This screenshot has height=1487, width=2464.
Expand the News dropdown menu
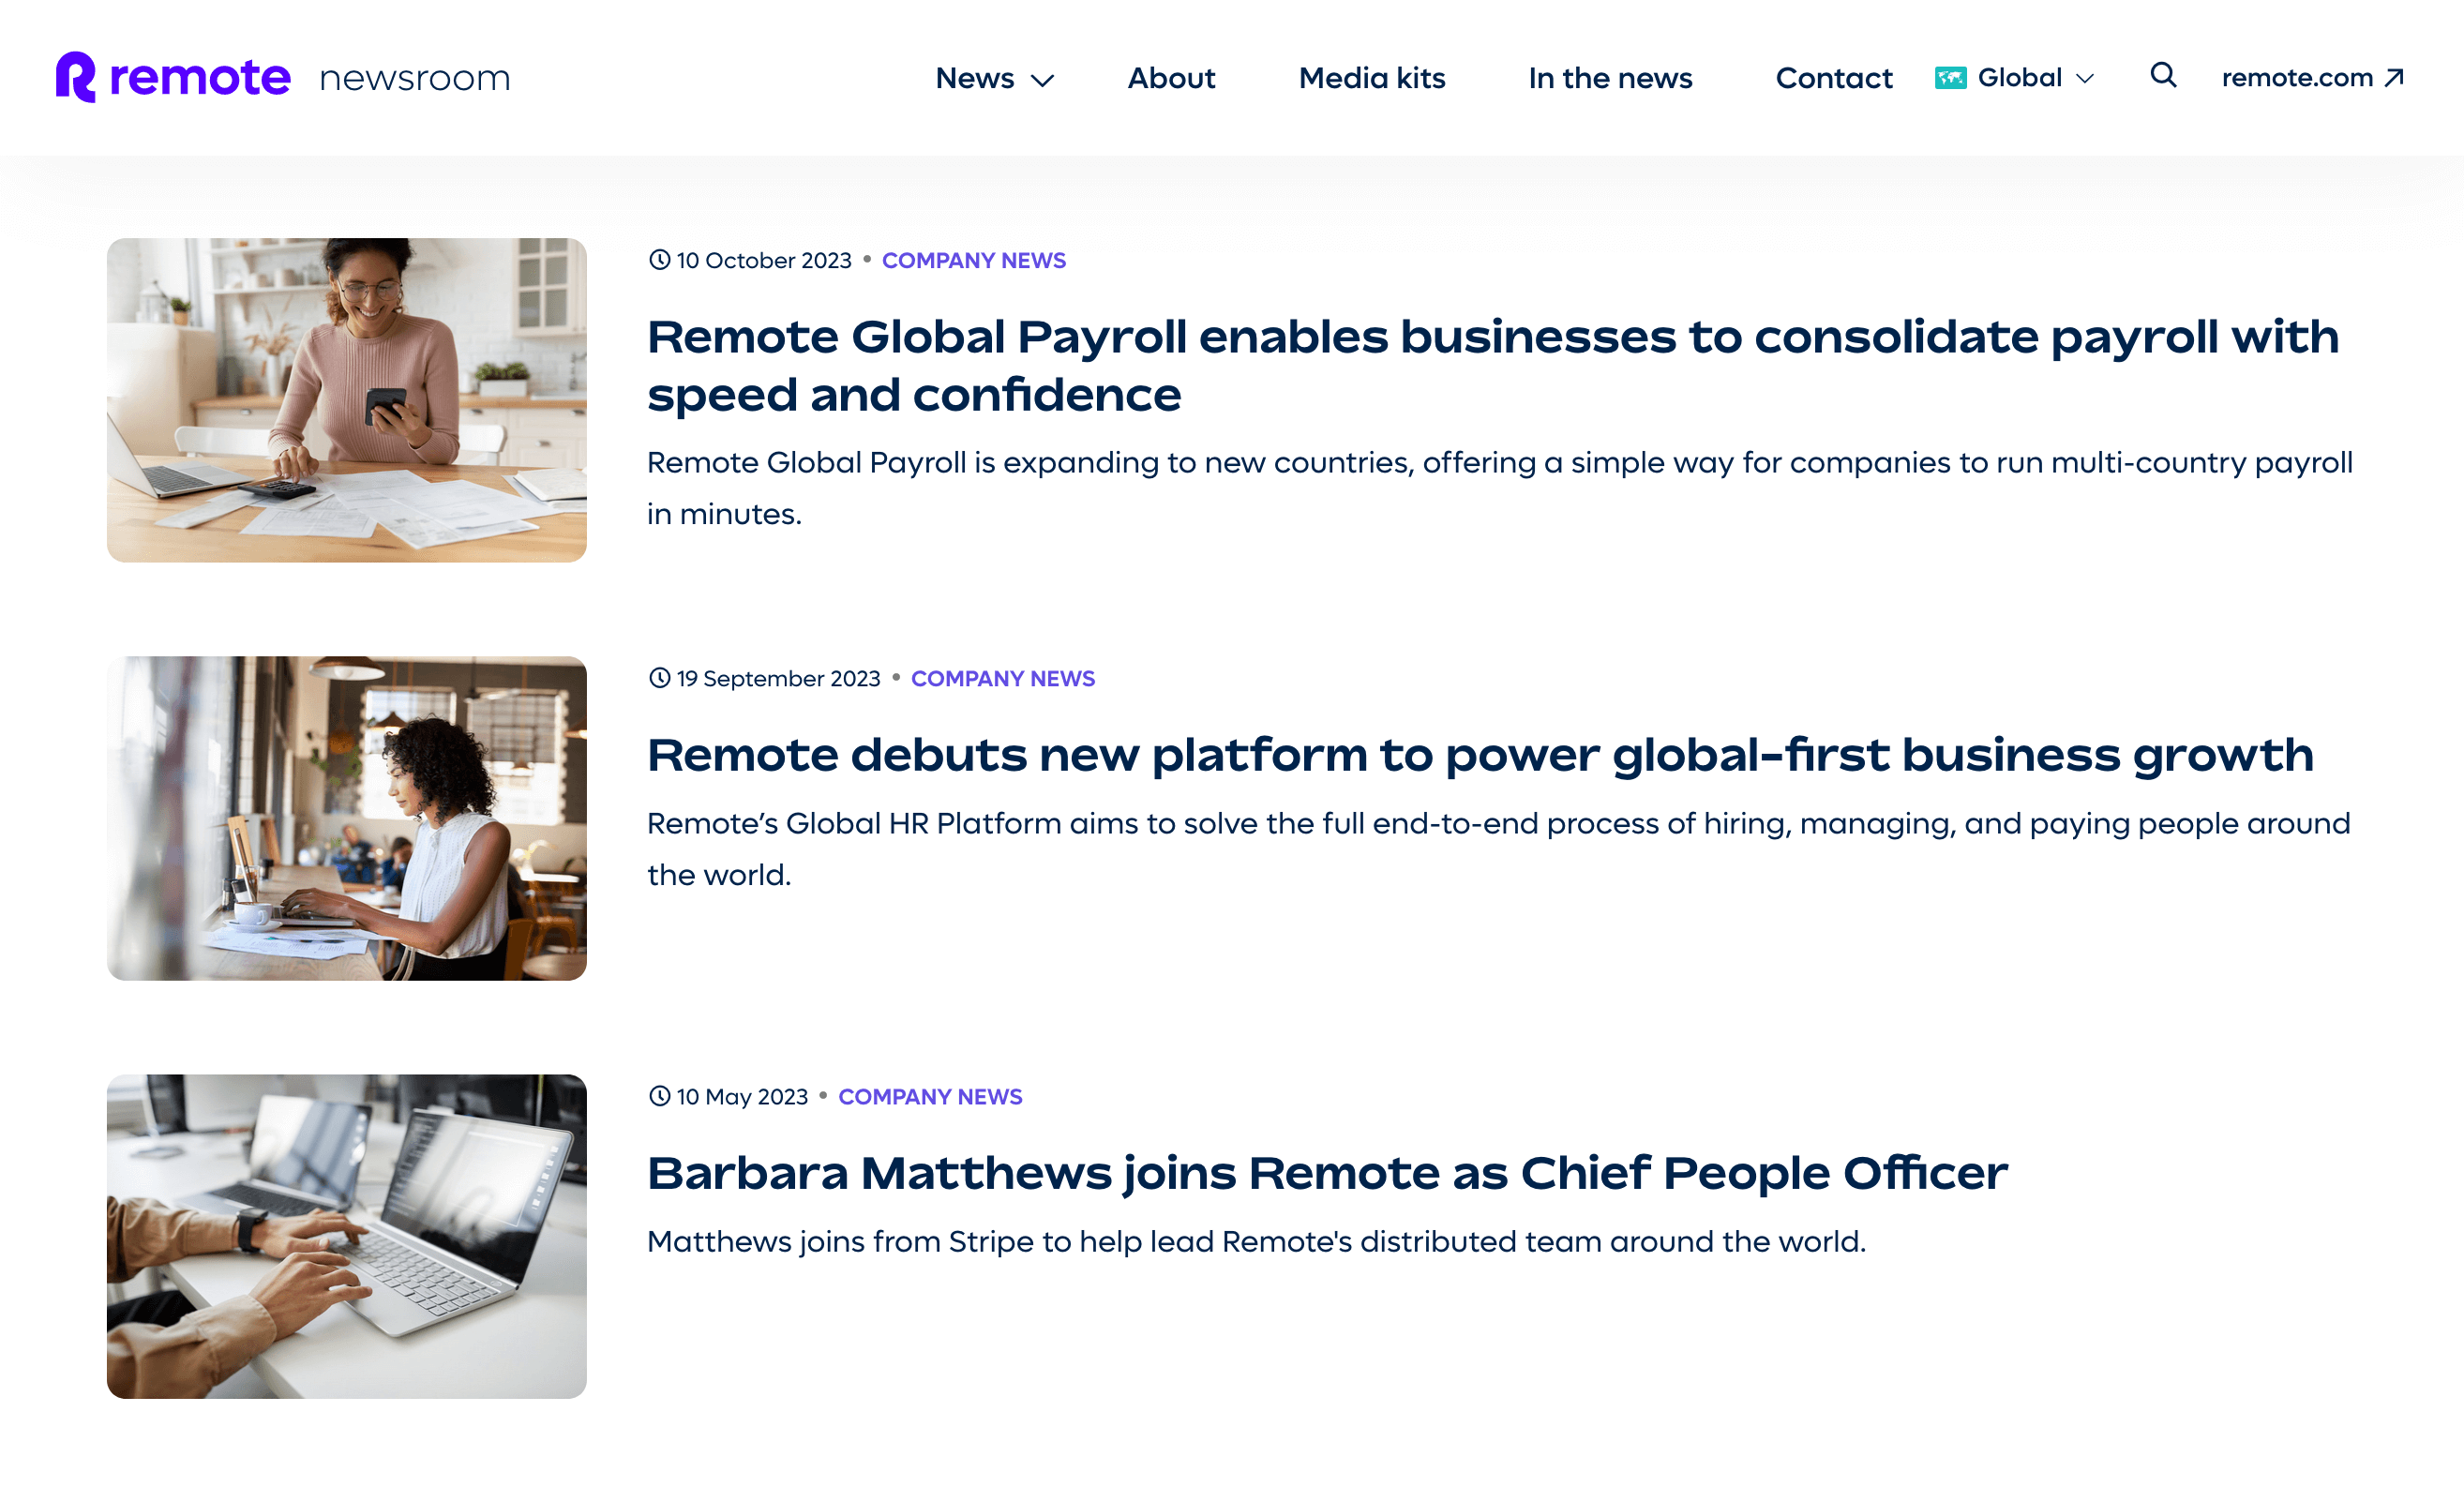pos(975,78)
